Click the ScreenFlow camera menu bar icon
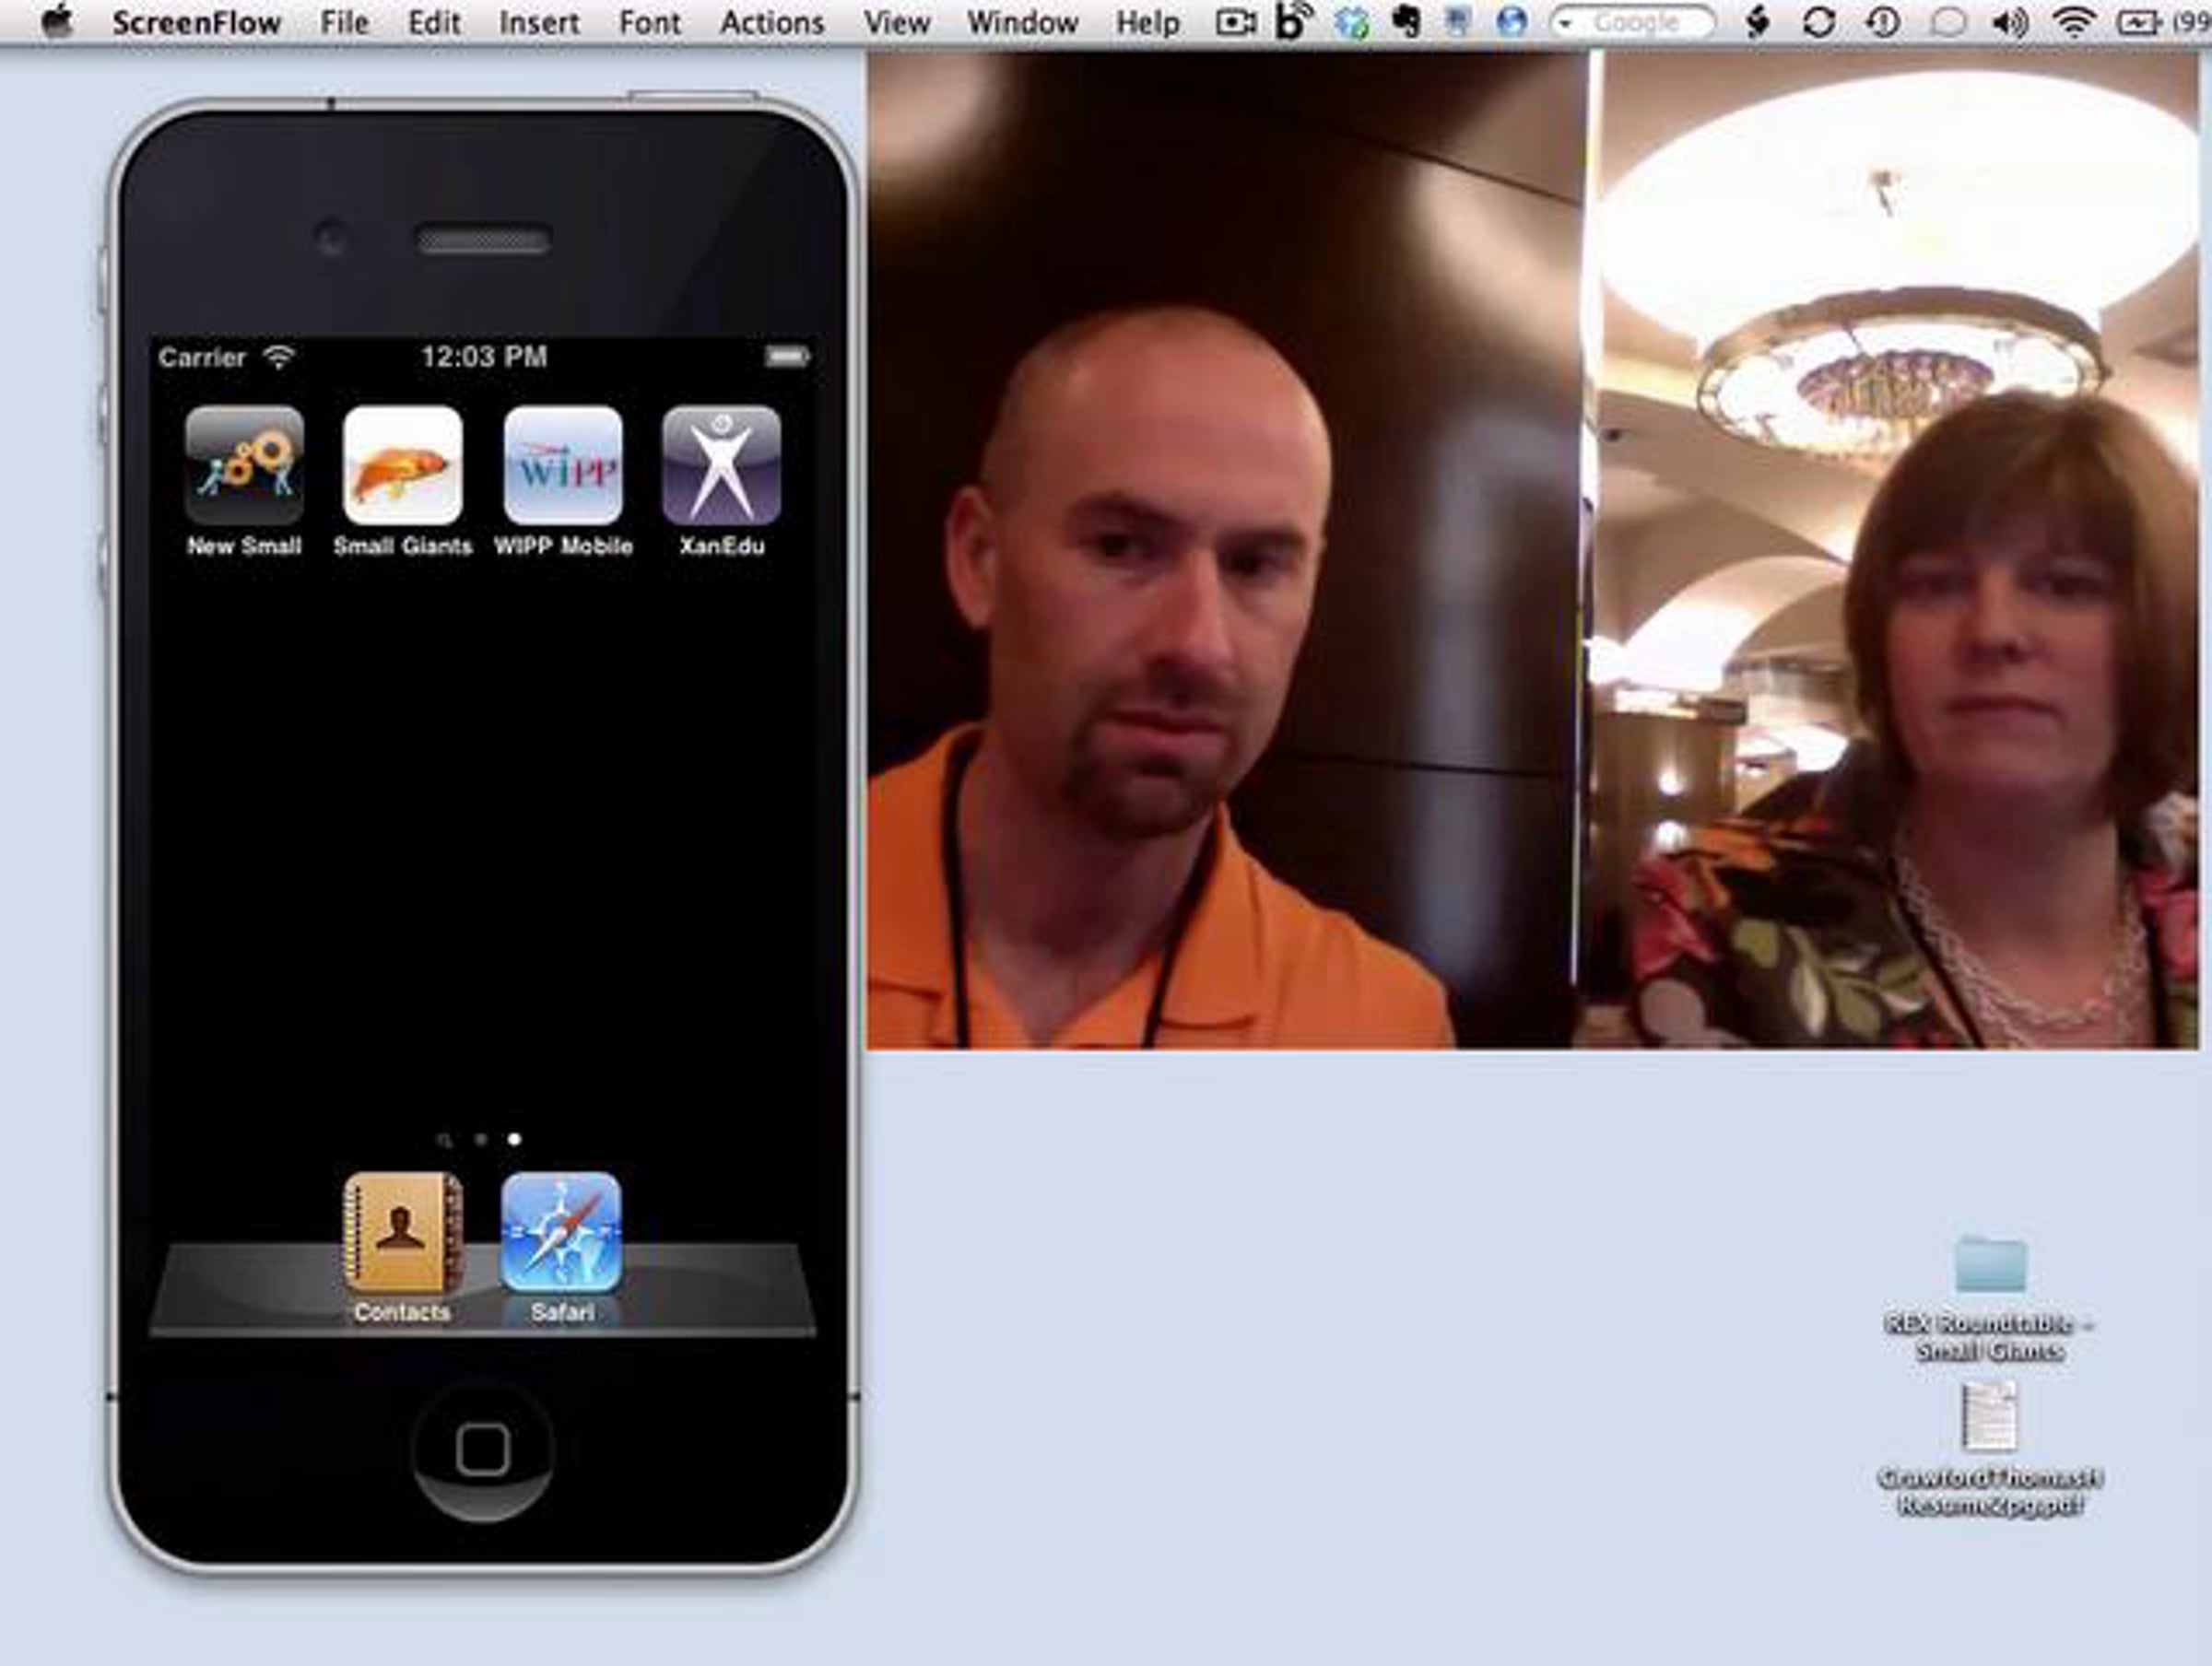 [1236, 22]
